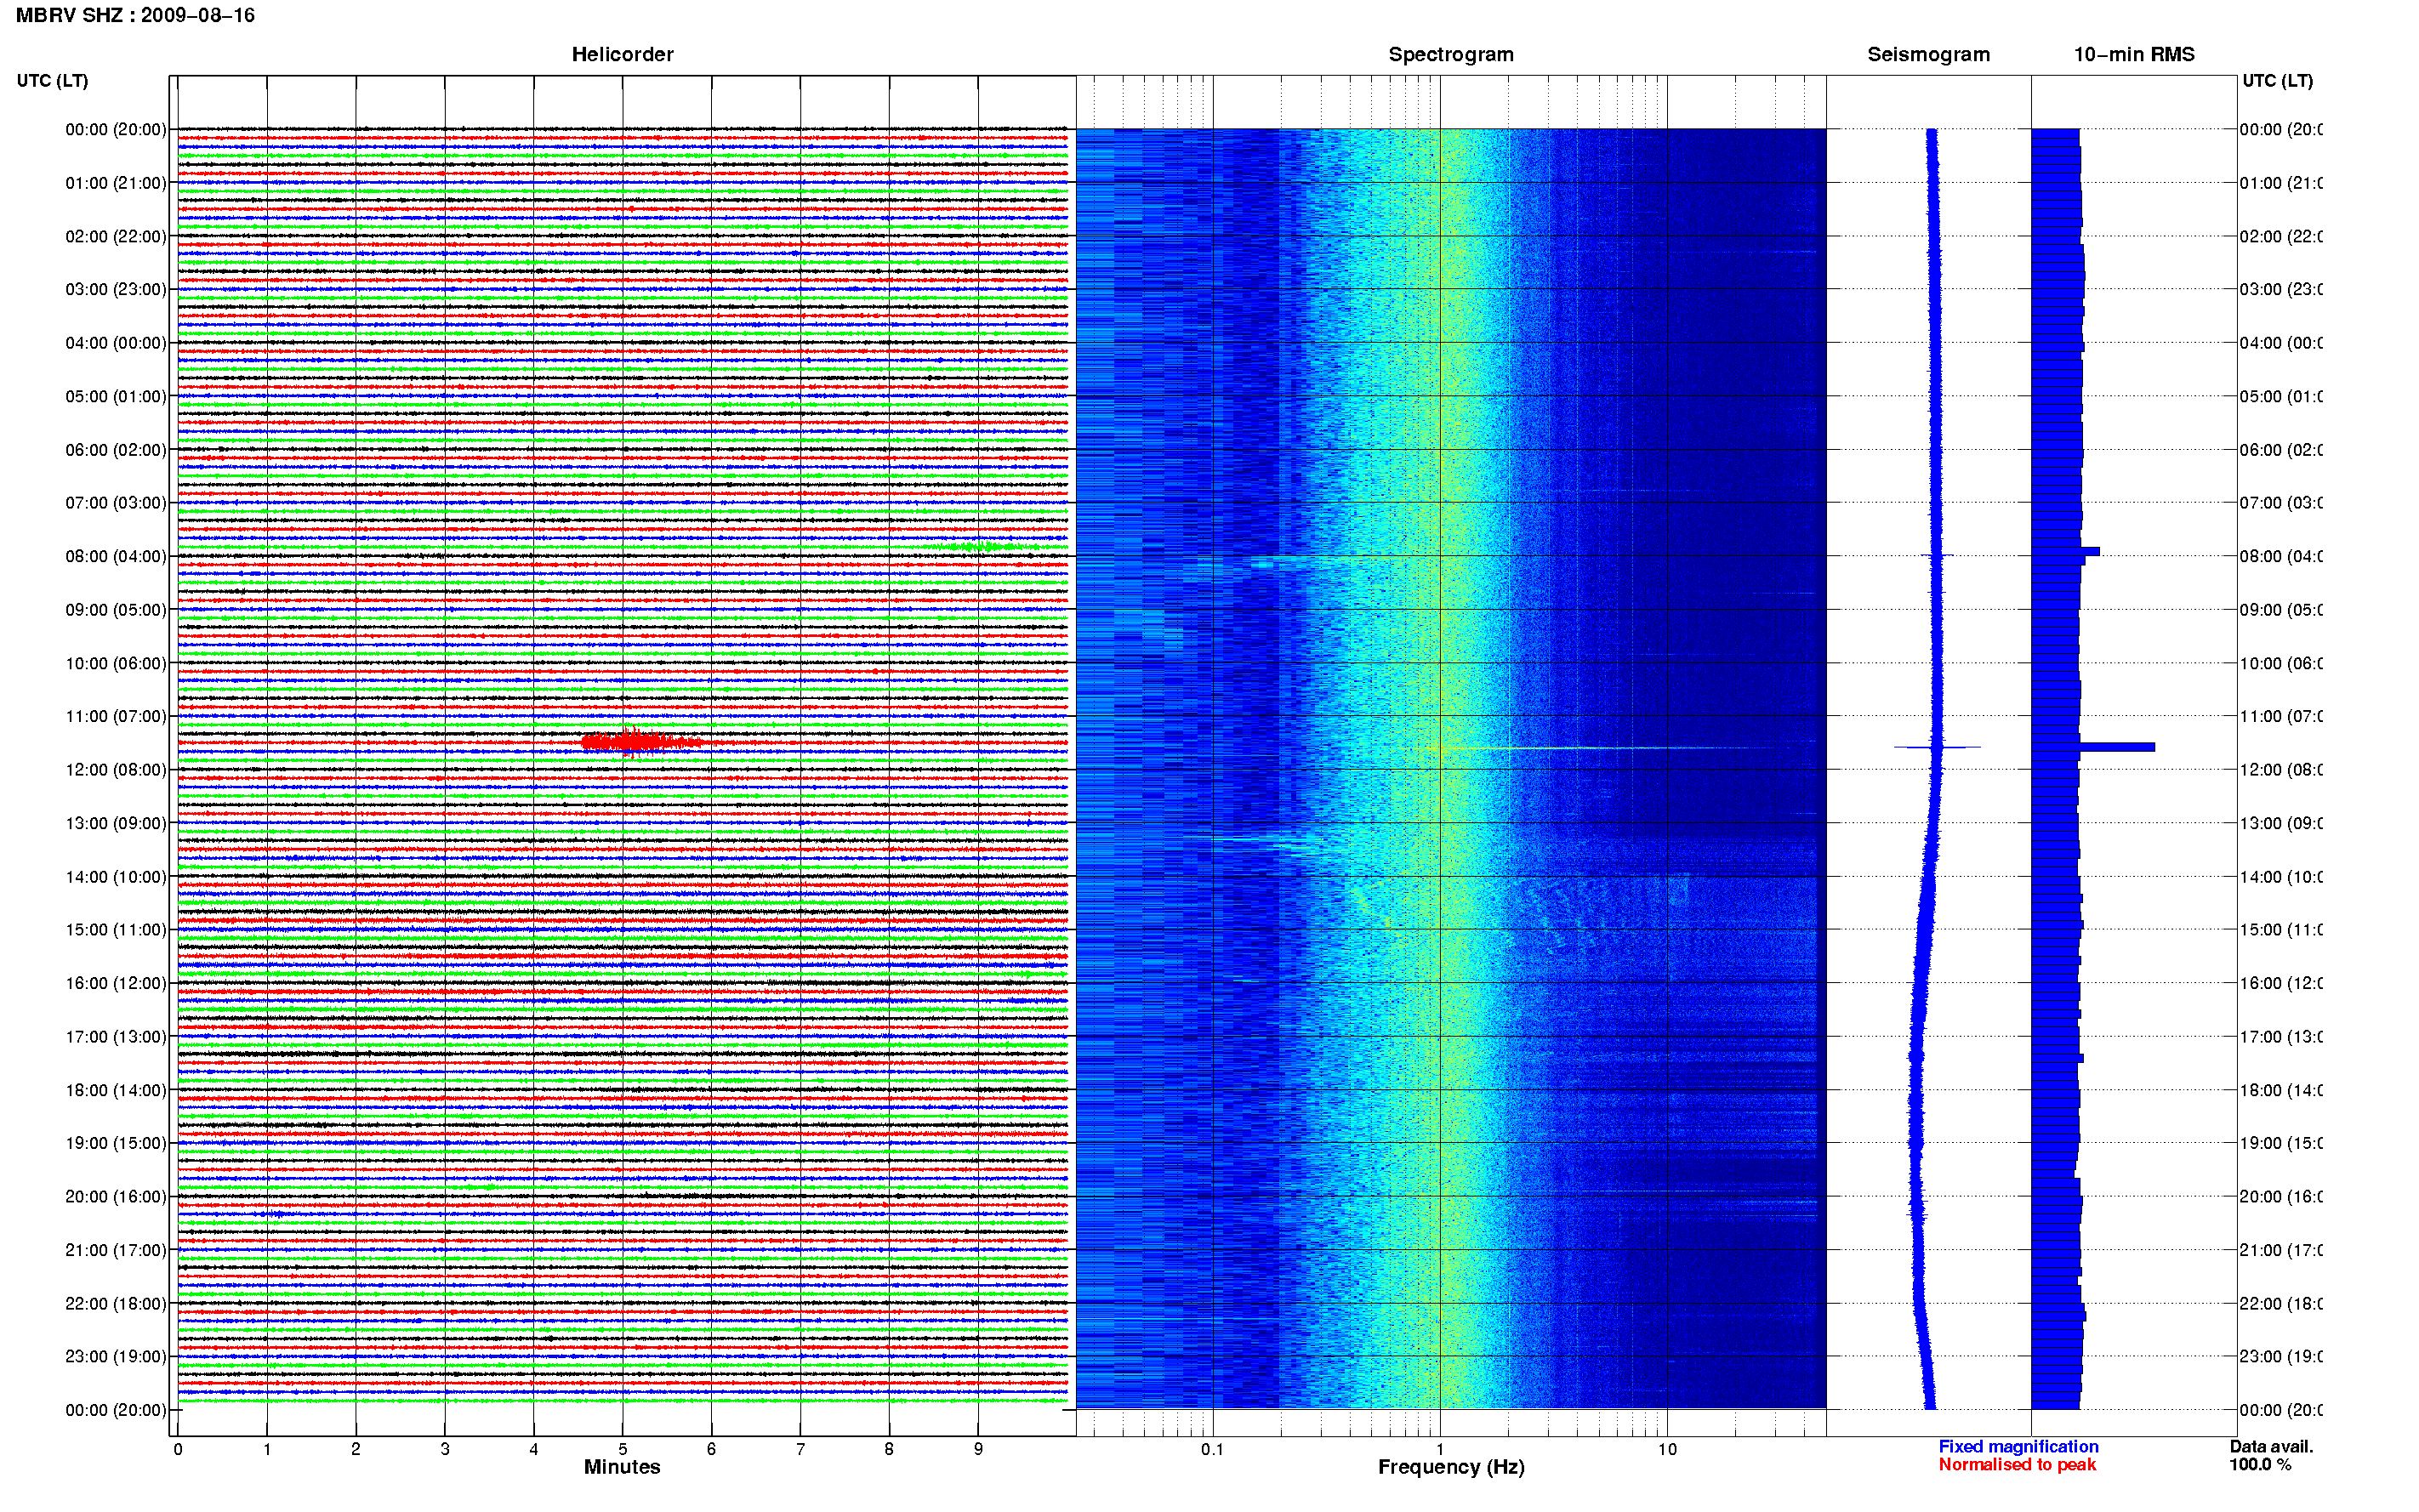Click the seismogram spike near 11:30
This screenshot has width=2419, height=1512.
pos(1937,747)
